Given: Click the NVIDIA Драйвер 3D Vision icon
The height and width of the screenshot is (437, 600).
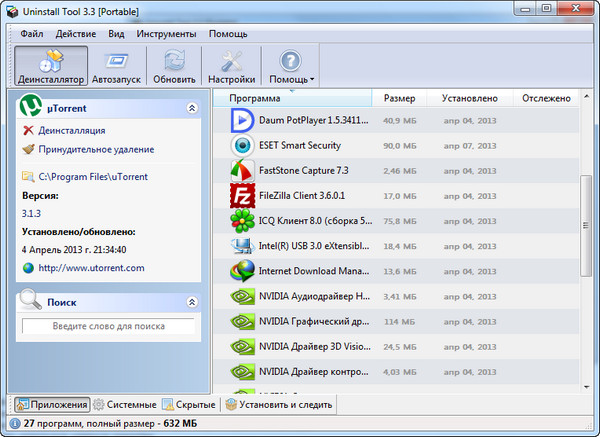Looking at the screenshot, I should click(242, 347).
